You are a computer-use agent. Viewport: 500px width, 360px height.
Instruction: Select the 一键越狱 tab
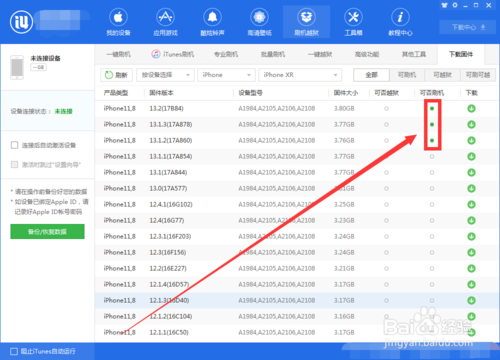click(320, 54)
